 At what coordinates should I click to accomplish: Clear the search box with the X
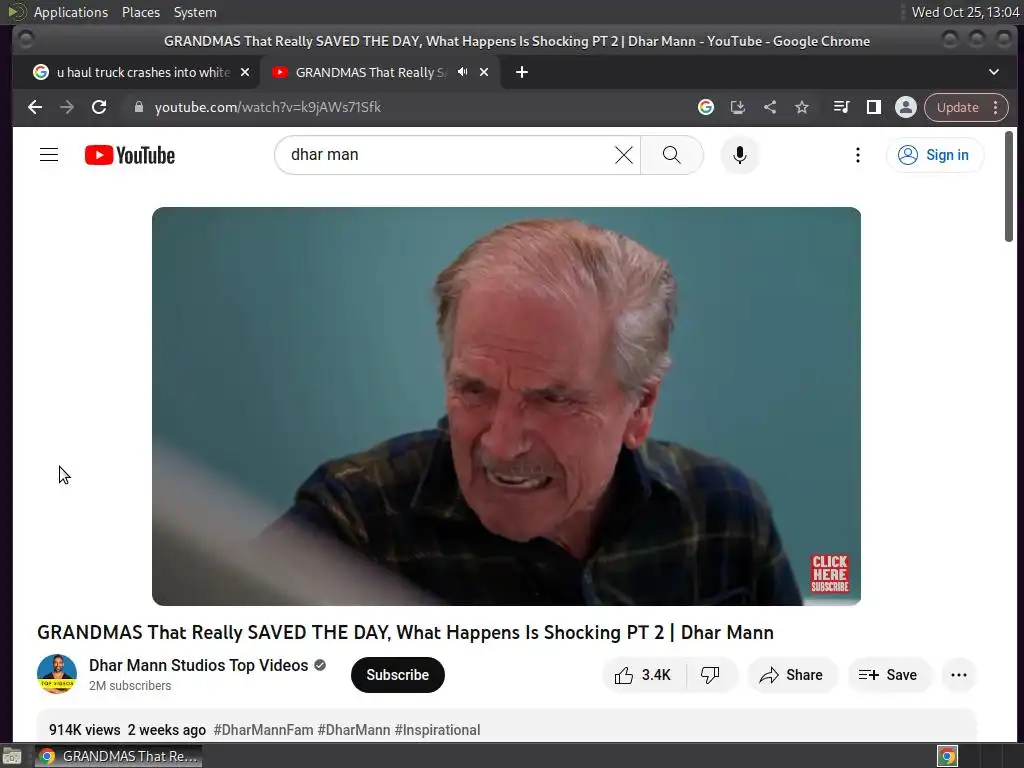(x=624, y=155)
